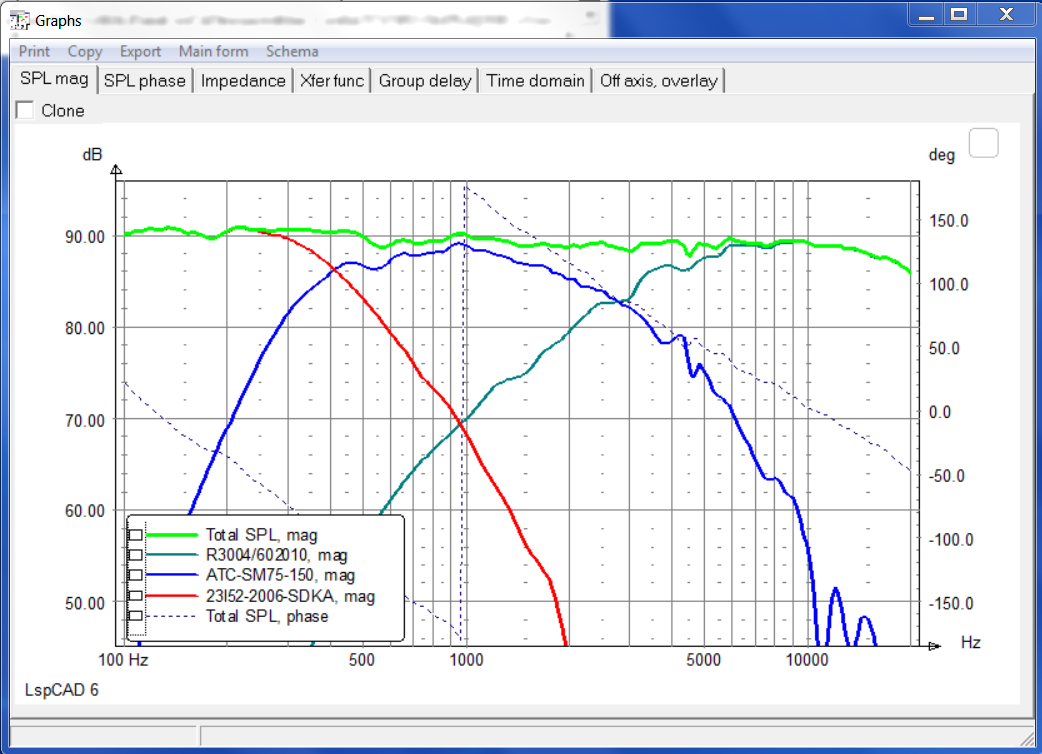The width and height of the screenshot is (1042, 754).
Task: Toggle the R3004/602010 mag legend checkbox
Action: [x=135, y=555]
